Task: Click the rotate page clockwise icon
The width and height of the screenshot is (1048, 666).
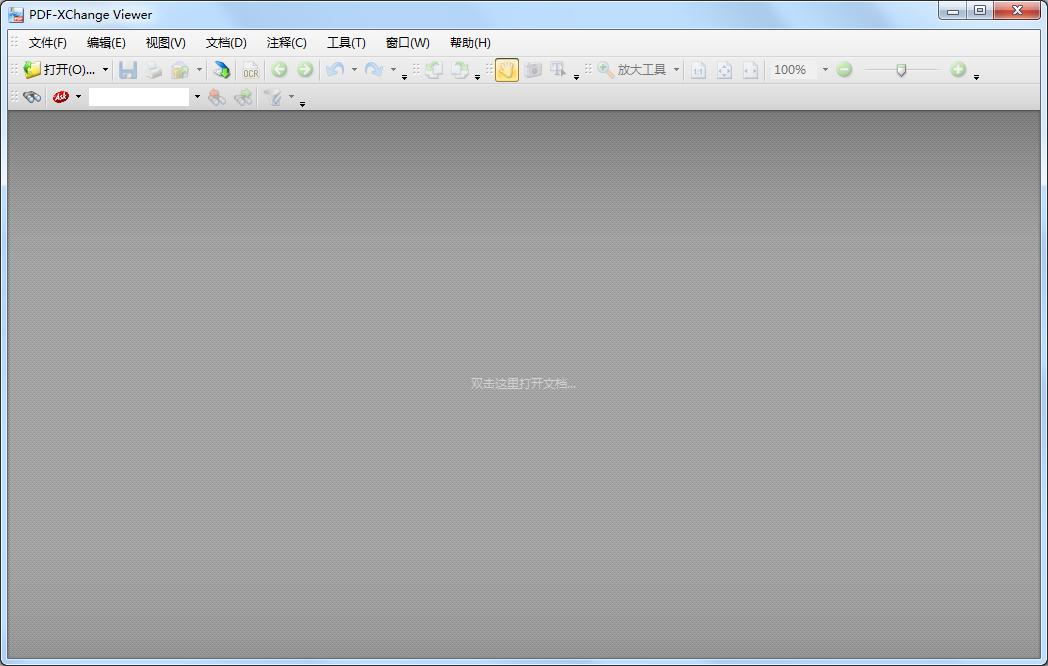Action: [460, 70]
